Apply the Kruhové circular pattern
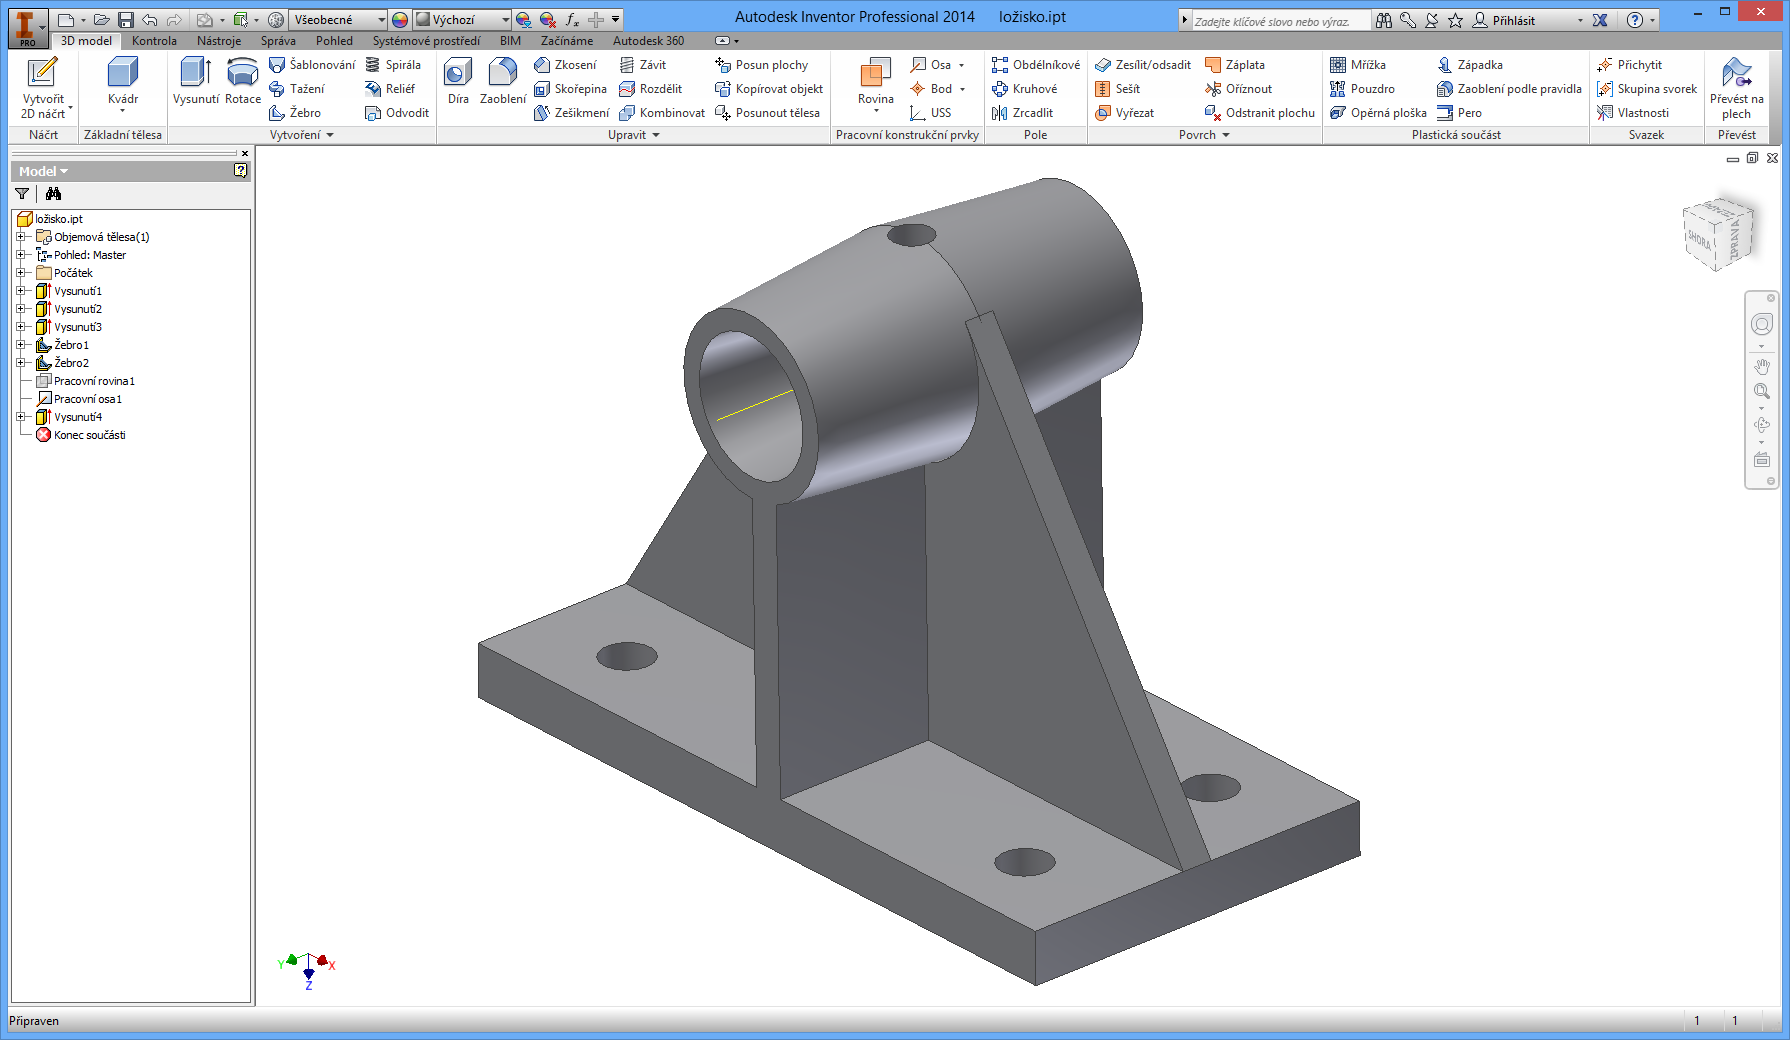 pos(1024,89)
